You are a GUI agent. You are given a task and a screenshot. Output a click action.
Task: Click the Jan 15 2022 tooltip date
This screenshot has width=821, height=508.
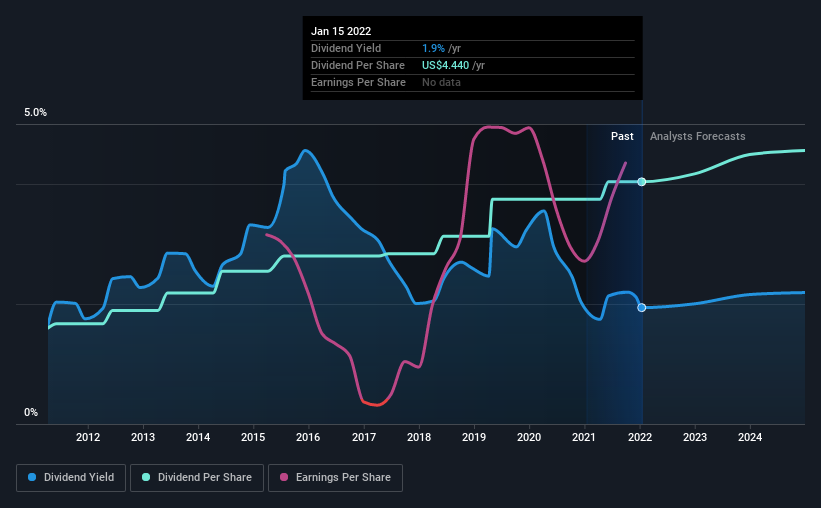tap(341, 31)
